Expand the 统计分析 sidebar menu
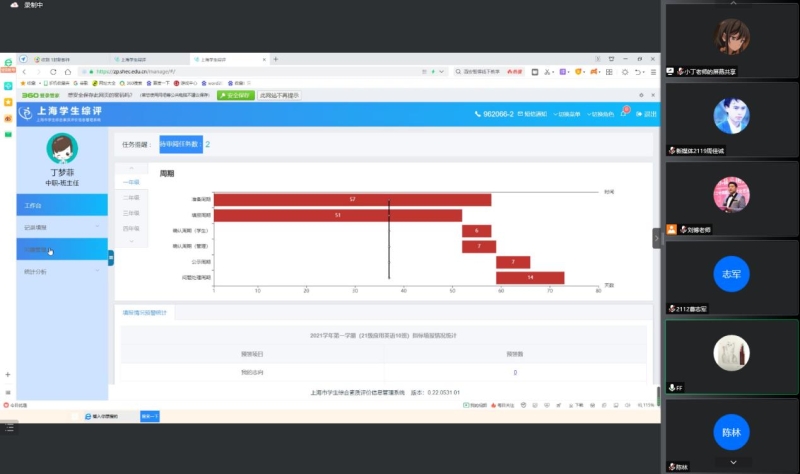800x474 pixels. click(62, 271)
